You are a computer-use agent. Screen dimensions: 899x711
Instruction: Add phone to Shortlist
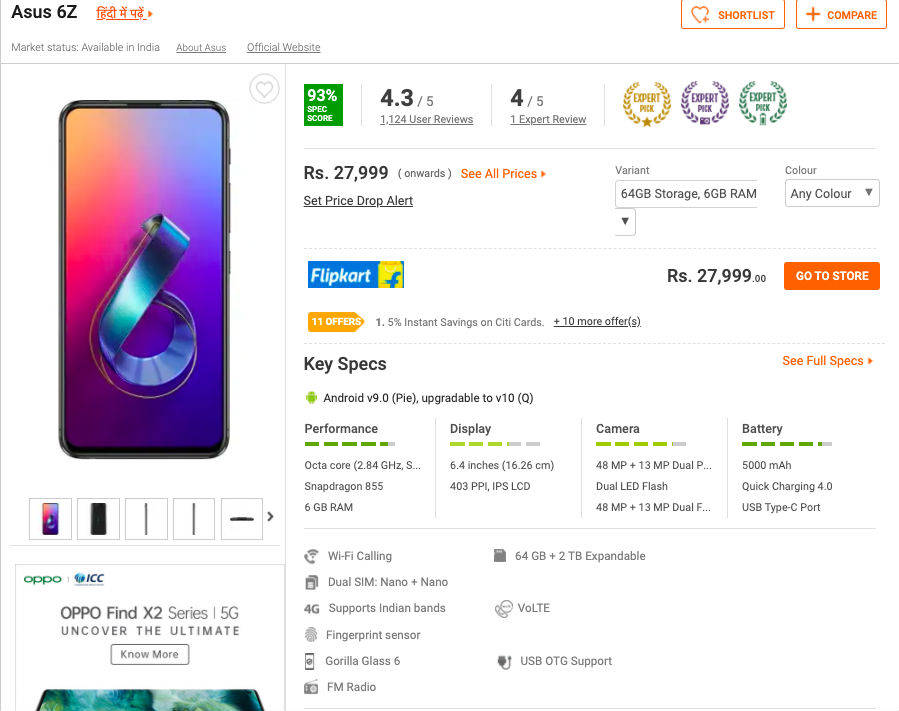[733, 15]
